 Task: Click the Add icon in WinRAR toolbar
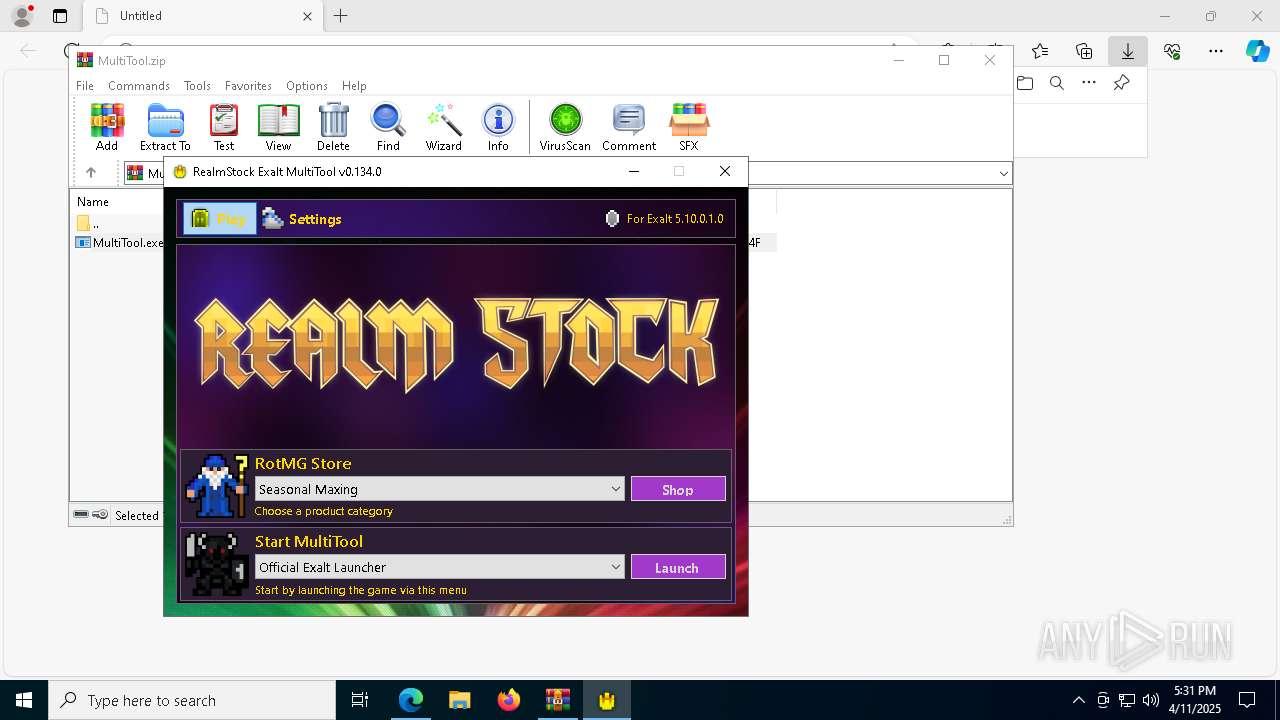[107, 127]
